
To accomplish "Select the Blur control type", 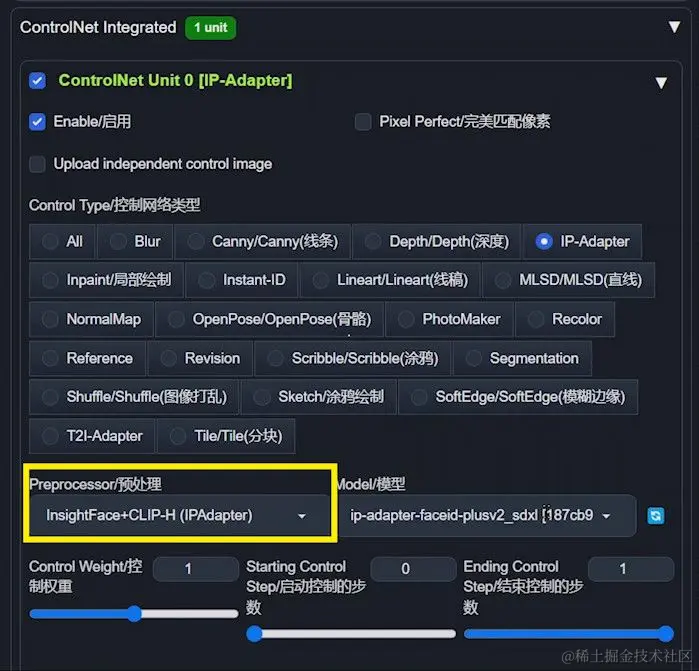I will point(135,242).
